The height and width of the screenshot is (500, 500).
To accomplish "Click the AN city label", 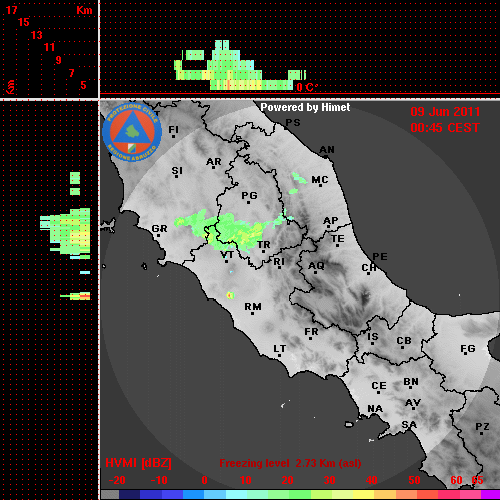I will [x=327, y=150].
